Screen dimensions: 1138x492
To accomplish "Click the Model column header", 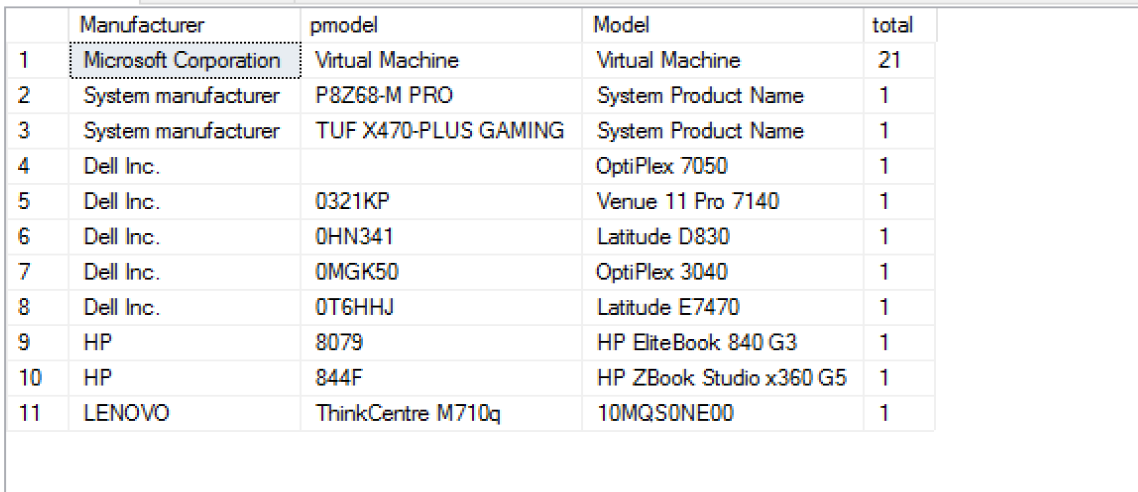I will tap(621, 25).
